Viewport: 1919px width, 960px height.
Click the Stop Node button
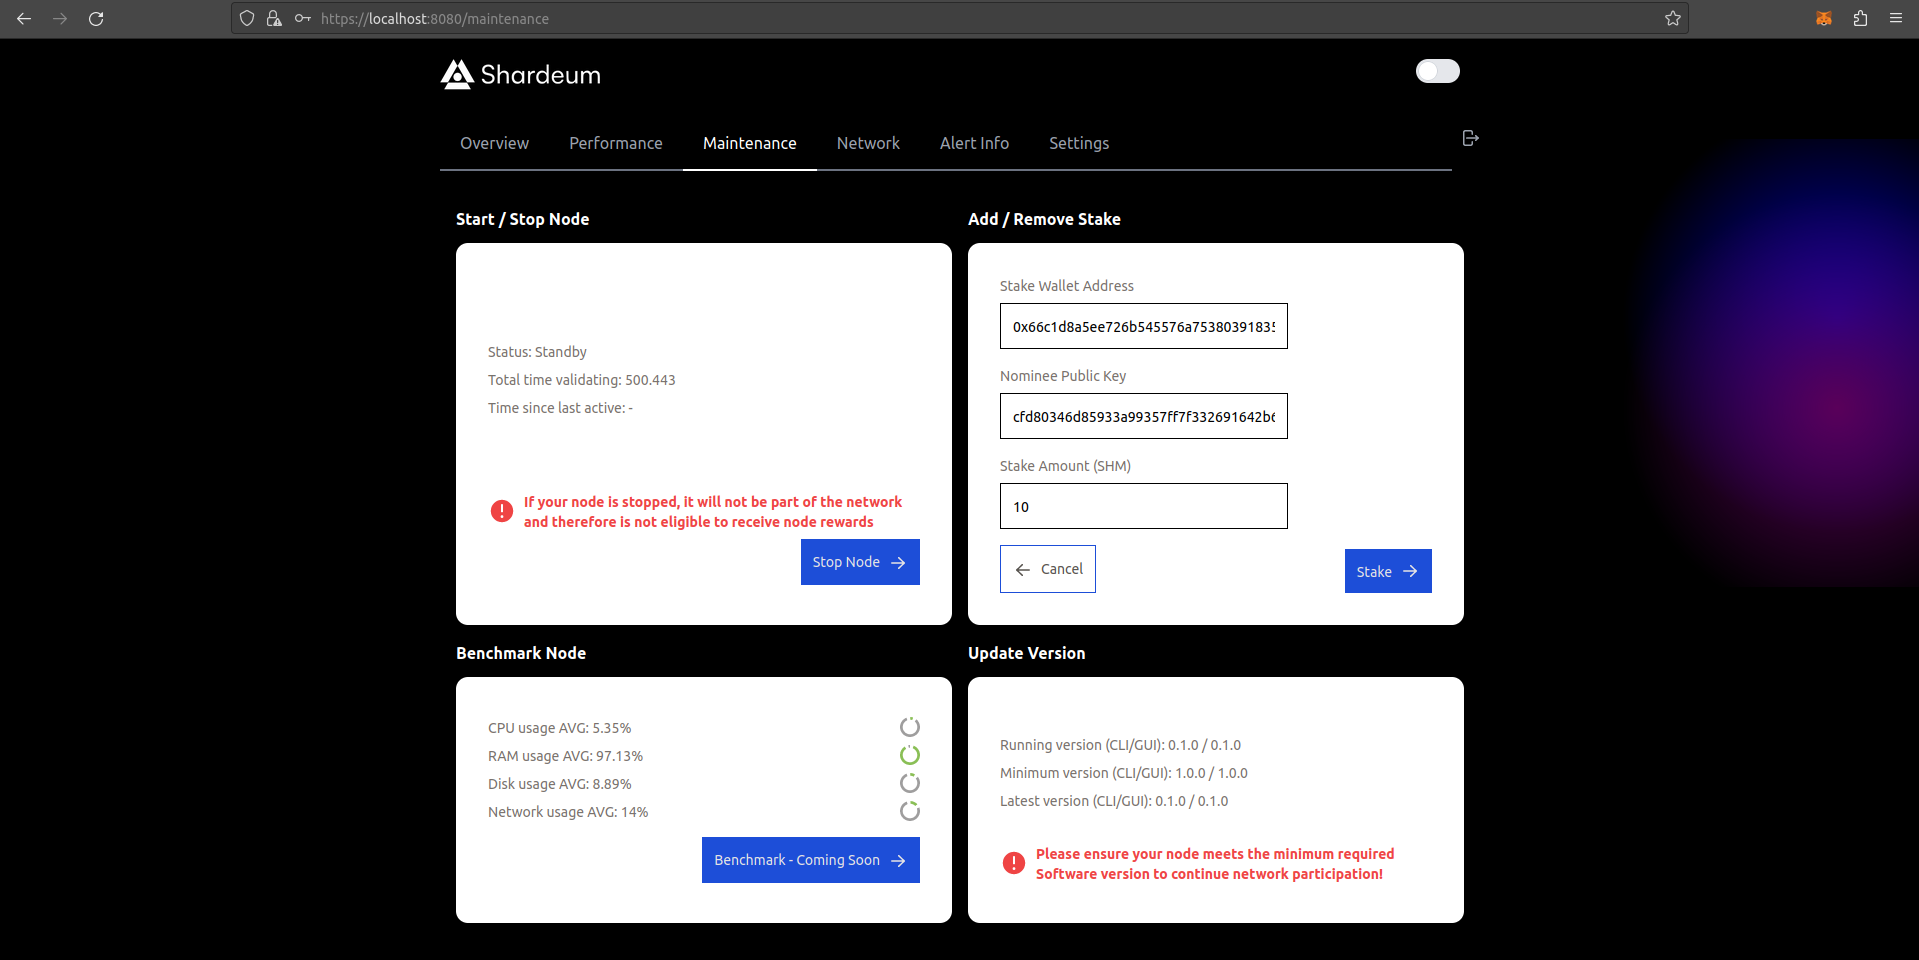[859, 562]
